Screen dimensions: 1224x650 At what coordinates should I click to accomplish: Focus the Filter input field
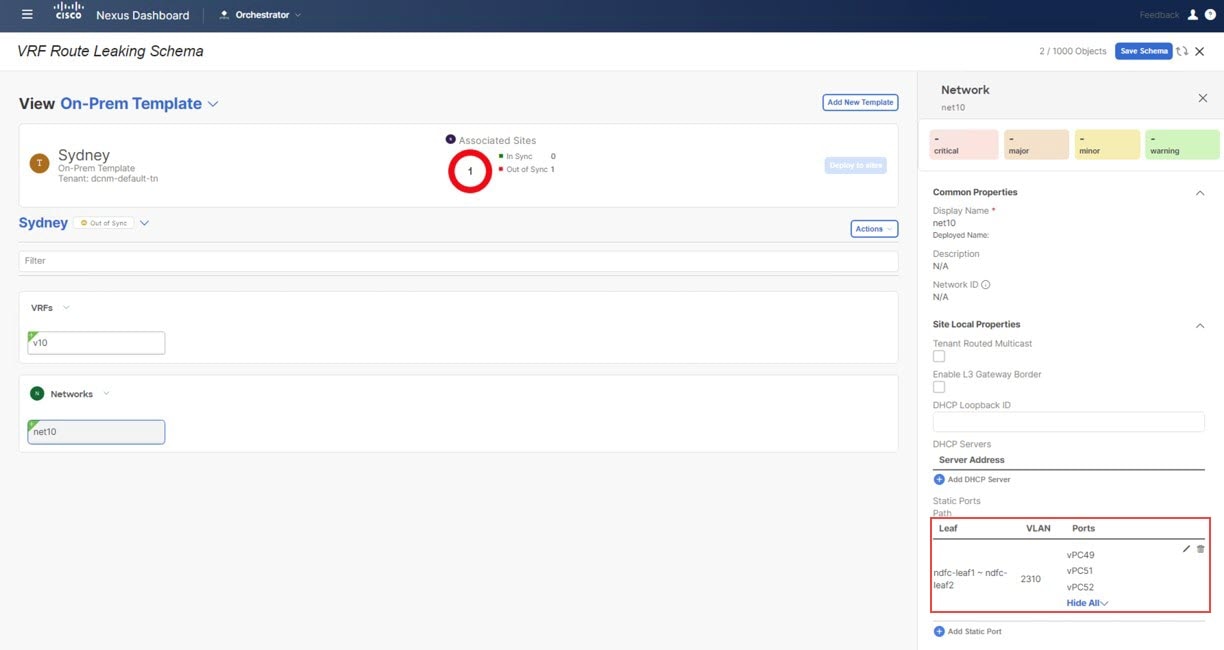click(x=458, y=261)
